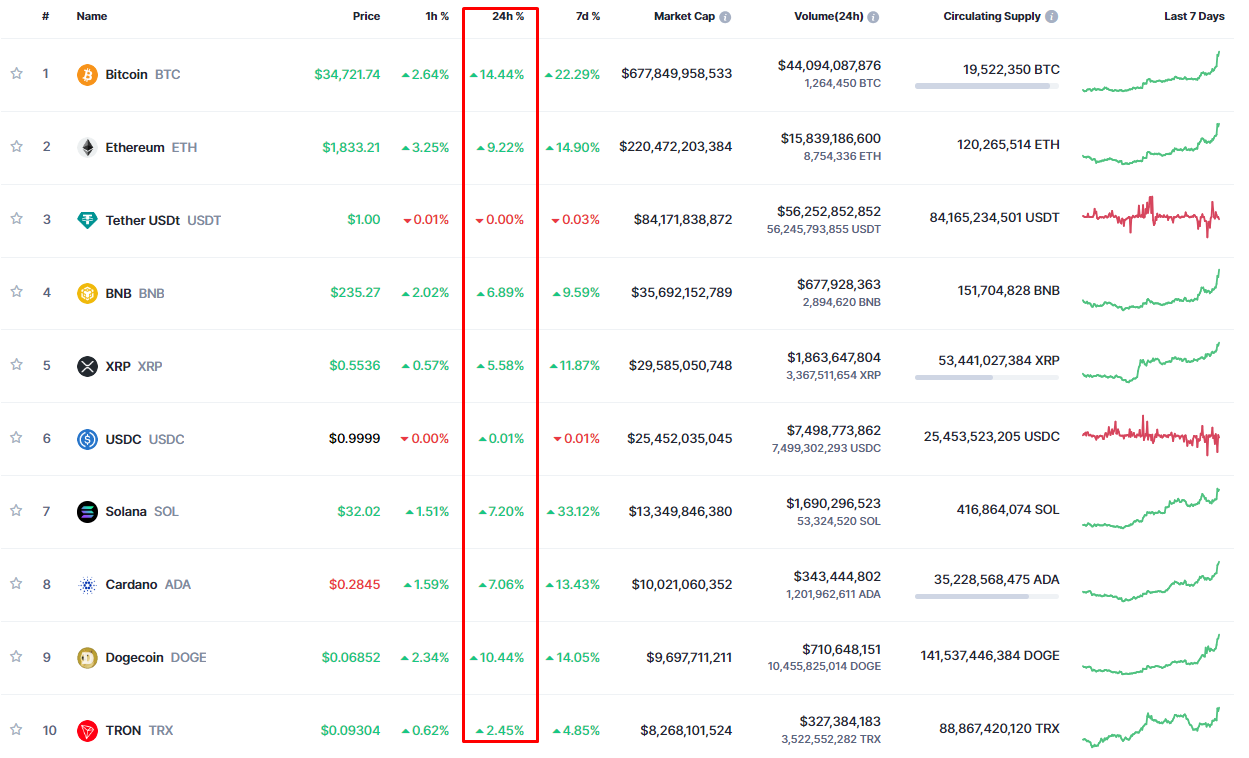
Task: Click Dogecoin 24h change 10.44%
Action: pos(497,658)
